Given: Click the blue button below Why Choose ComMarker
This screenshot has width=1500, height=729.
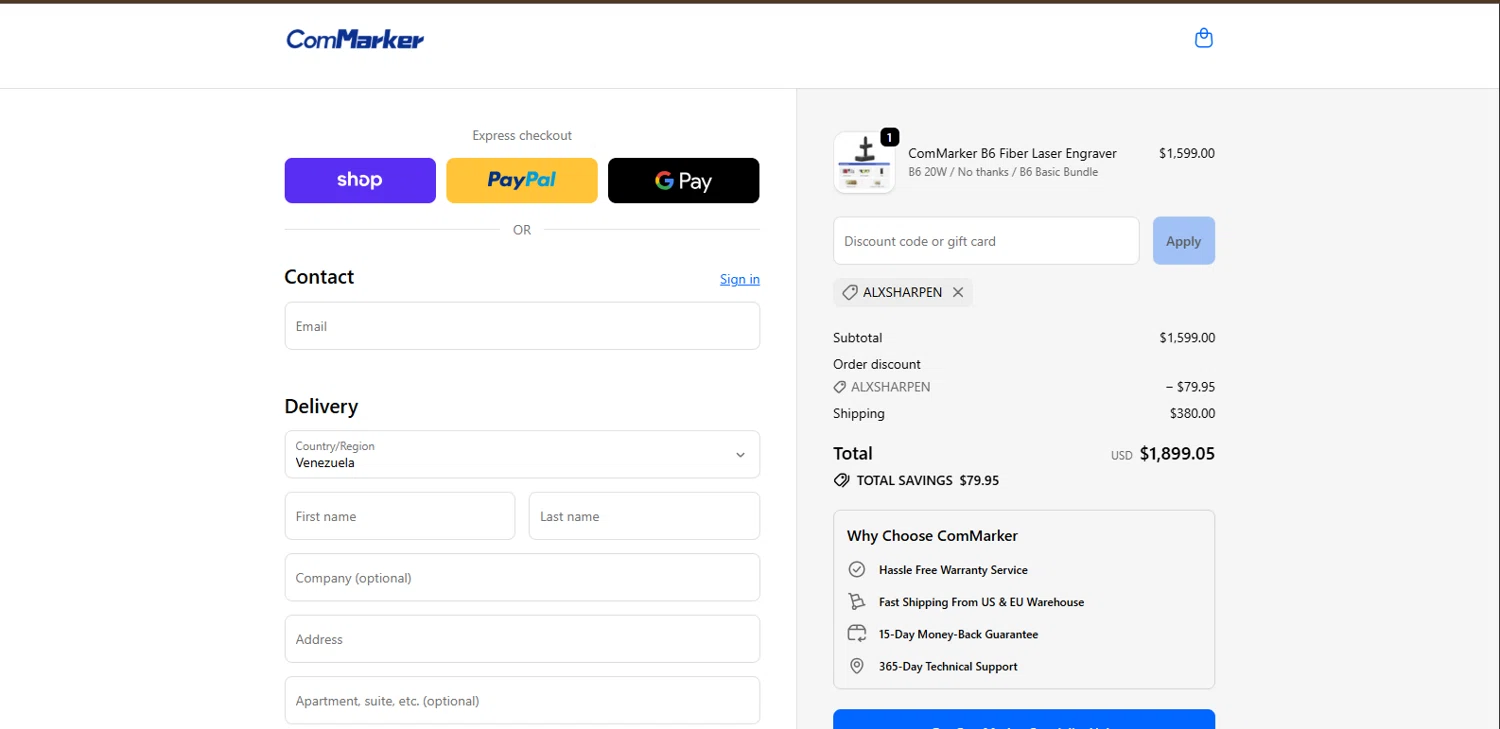Looking at the screenshot, I should [1024, 720].
